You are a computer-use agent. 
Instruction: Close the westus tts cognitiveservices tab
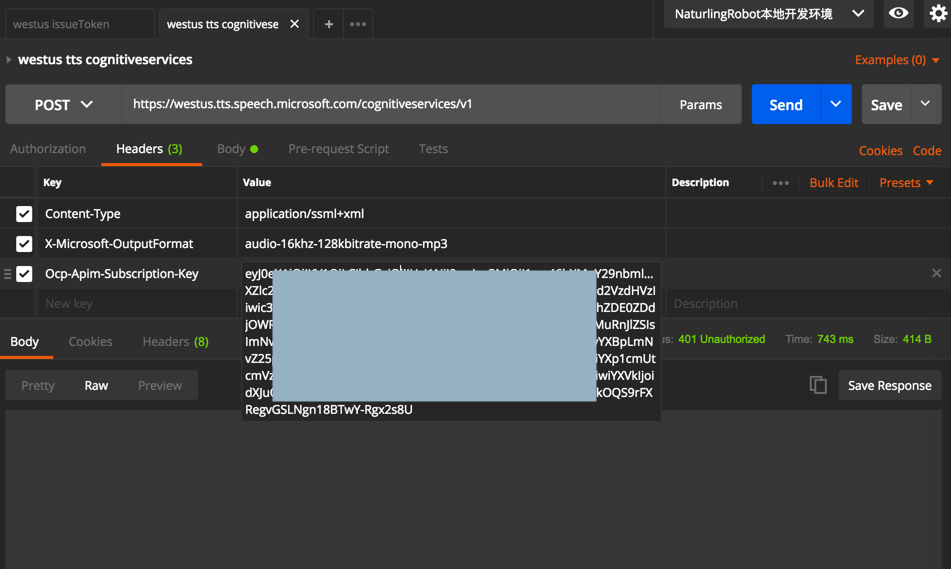click(x=295, y=24)
